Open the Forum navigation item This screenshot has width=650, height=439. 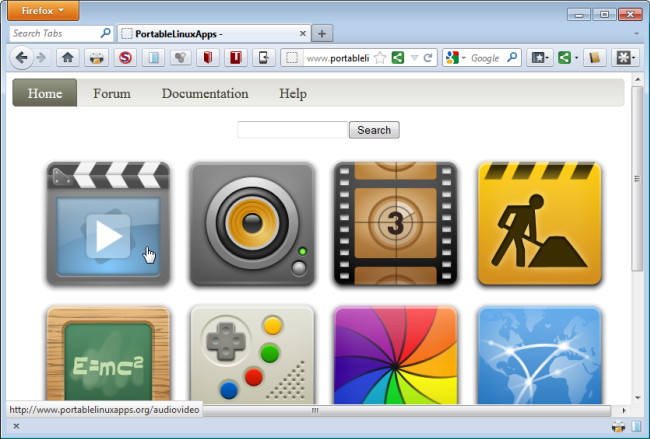(x=112, y=93)
